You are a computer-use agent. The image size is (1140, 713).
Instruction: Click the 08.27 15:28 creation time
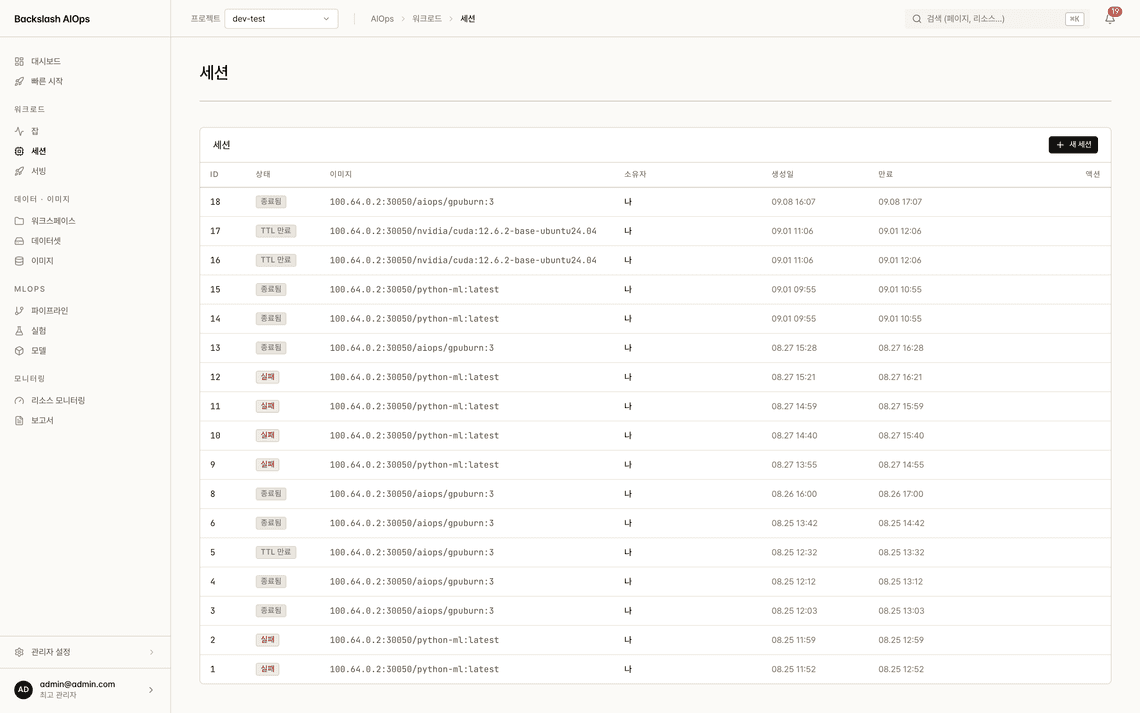pyautogui.click(x=794, y=348)
